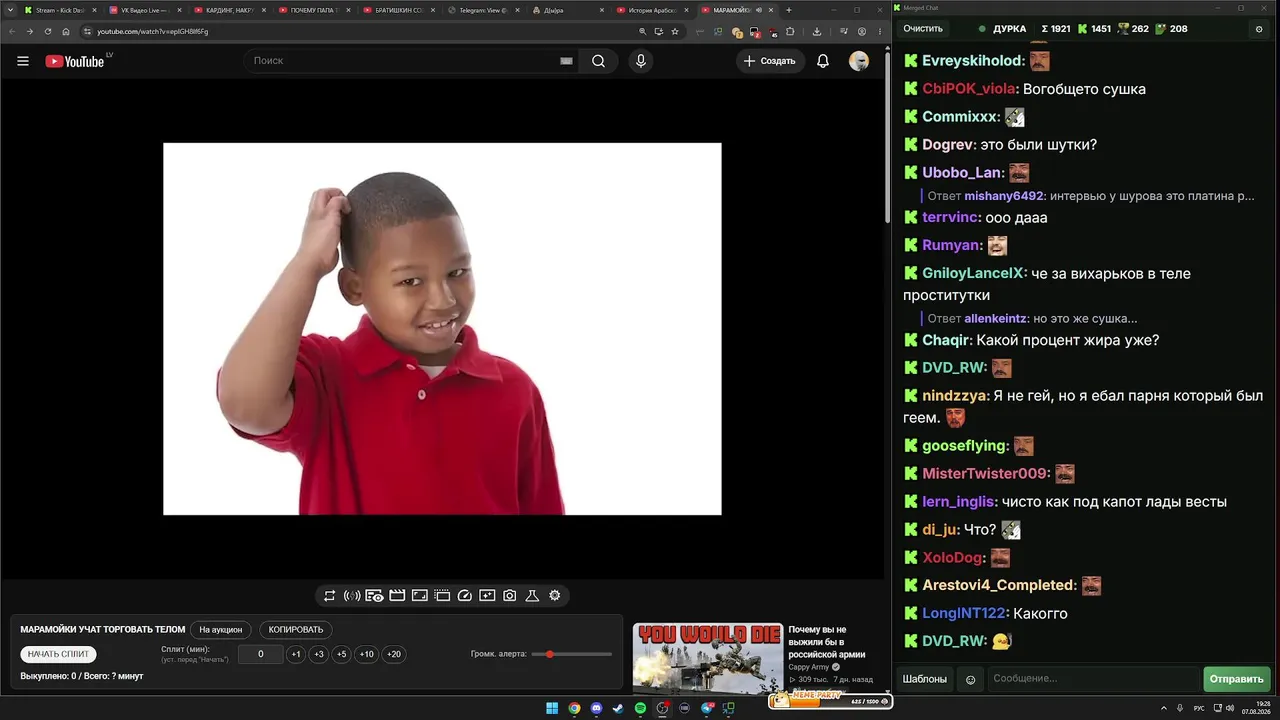Switch to the Telegram: View tab
The width and height of the screenshot is (1280, 720).
[x=485, y=10]
